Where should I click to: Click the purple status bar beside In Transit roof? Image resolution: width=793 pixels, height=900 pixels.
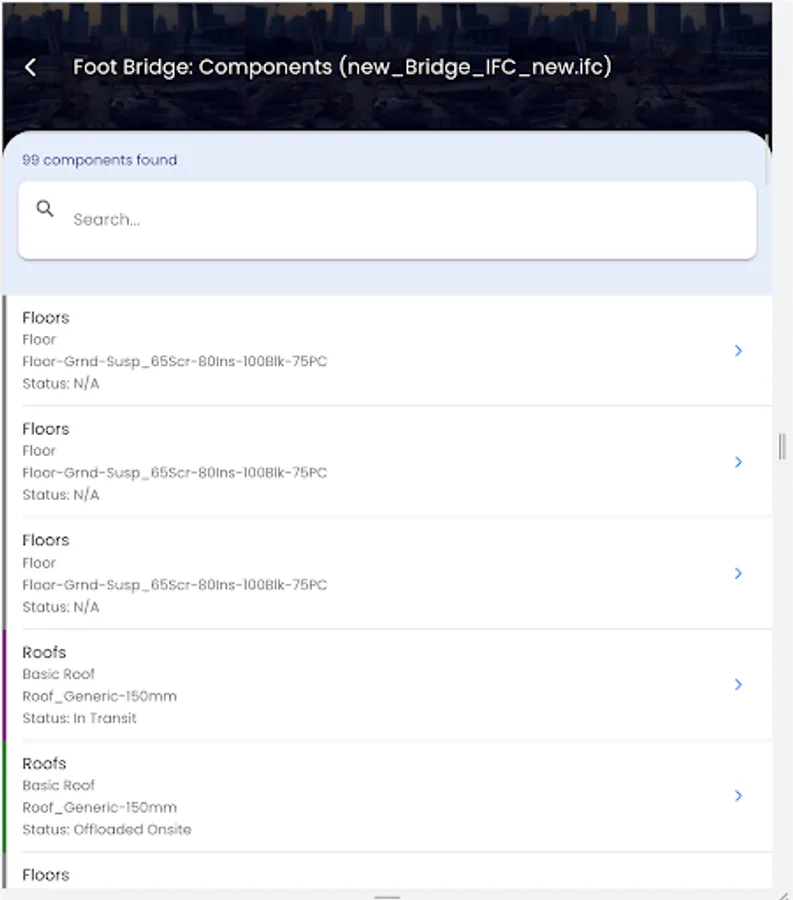click(4, 685)
